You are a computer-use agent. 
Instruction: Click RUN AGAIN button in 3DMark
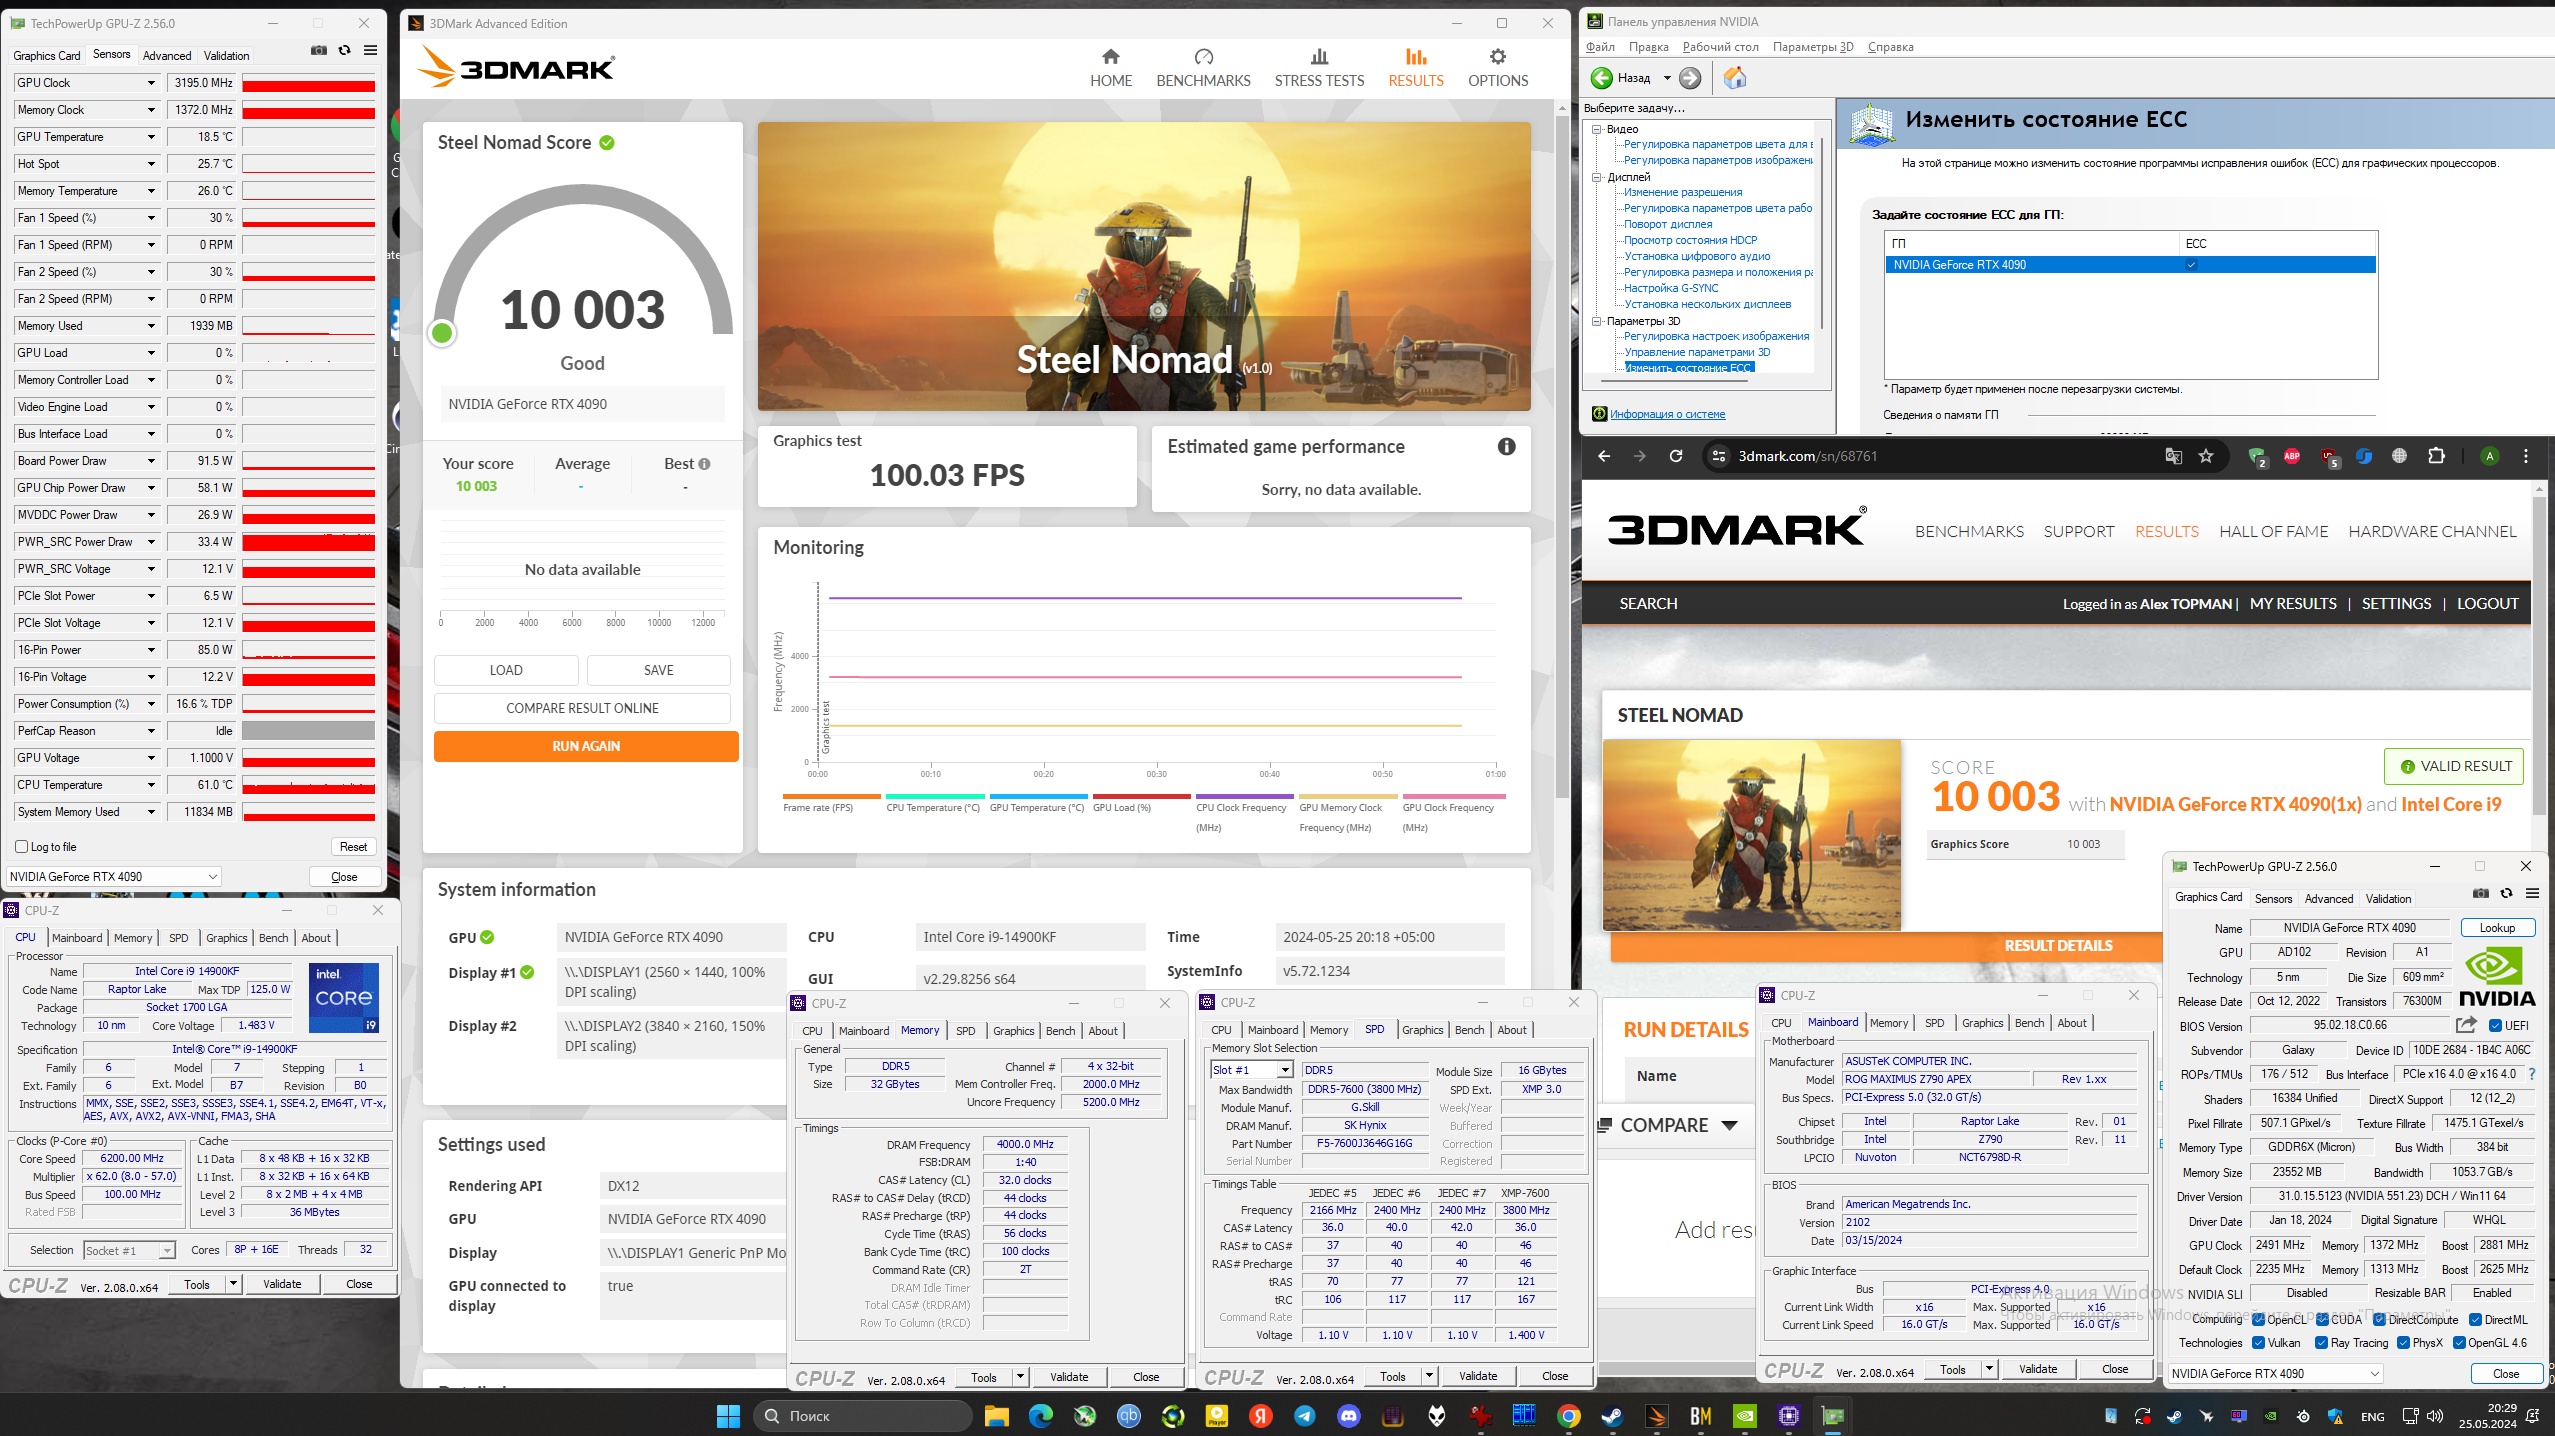[586, 746]
